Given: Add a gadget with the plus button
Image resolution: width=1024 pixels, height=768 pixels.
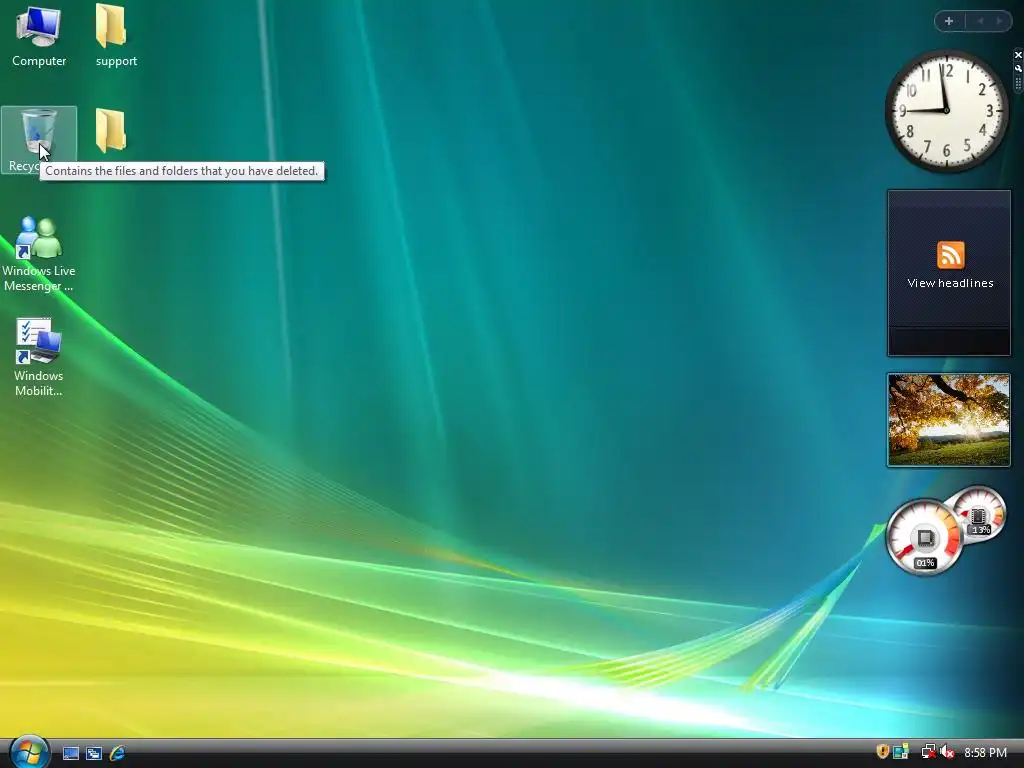Looking at the screenshot, I should pyautogui.click(x=949, y=22).
